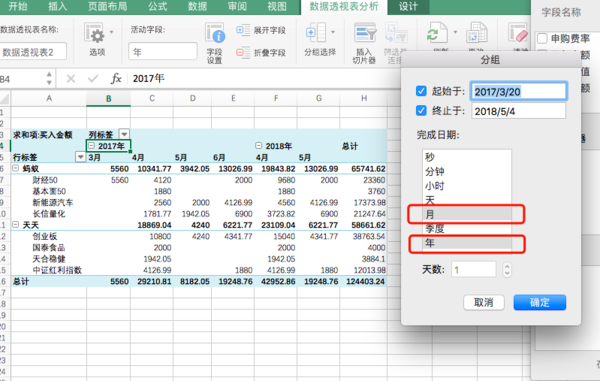Select column B header
This screenshot has height=381, width=600.
pyautogui.click(x=108, y=99)
